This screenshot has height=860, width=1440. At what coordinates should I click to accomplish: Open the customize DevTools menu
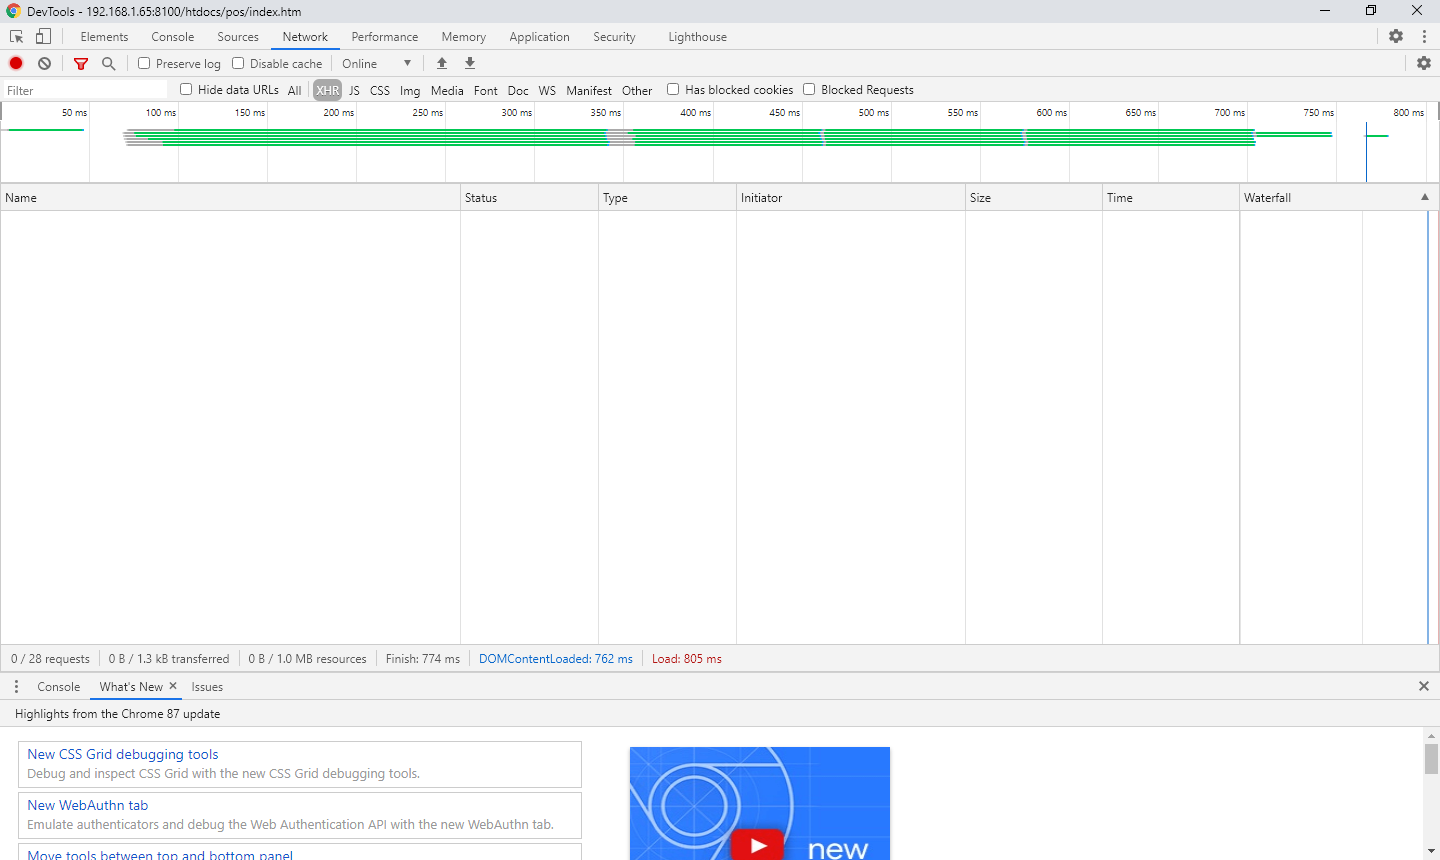pyautogui.click(x=1424, y=36)
